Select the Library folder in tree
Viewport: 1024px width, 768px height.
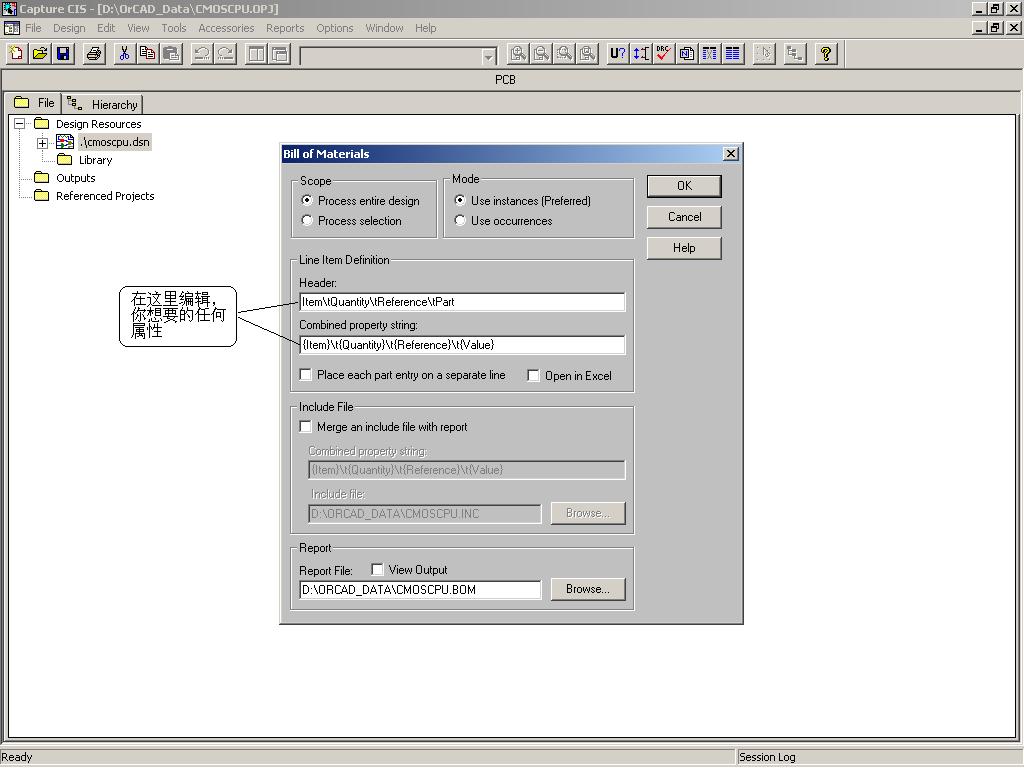[x=95, y=160]
